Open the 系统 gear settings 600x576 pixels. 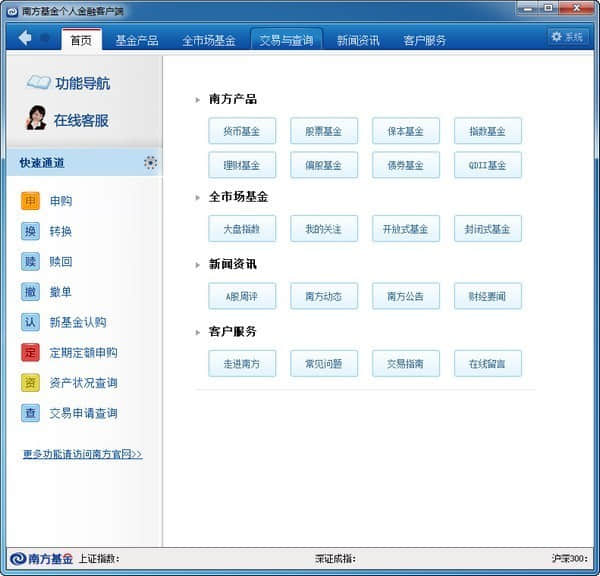(x=568, y=37)
